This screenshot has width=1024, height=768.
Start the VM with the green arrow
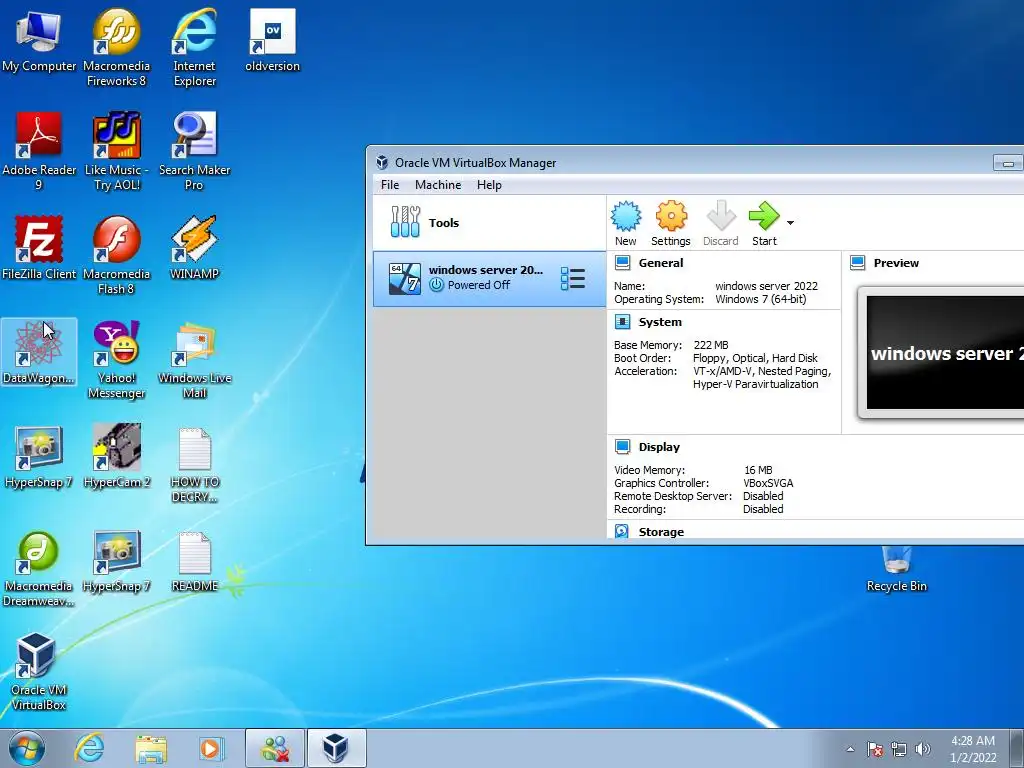tap(764, 223)
